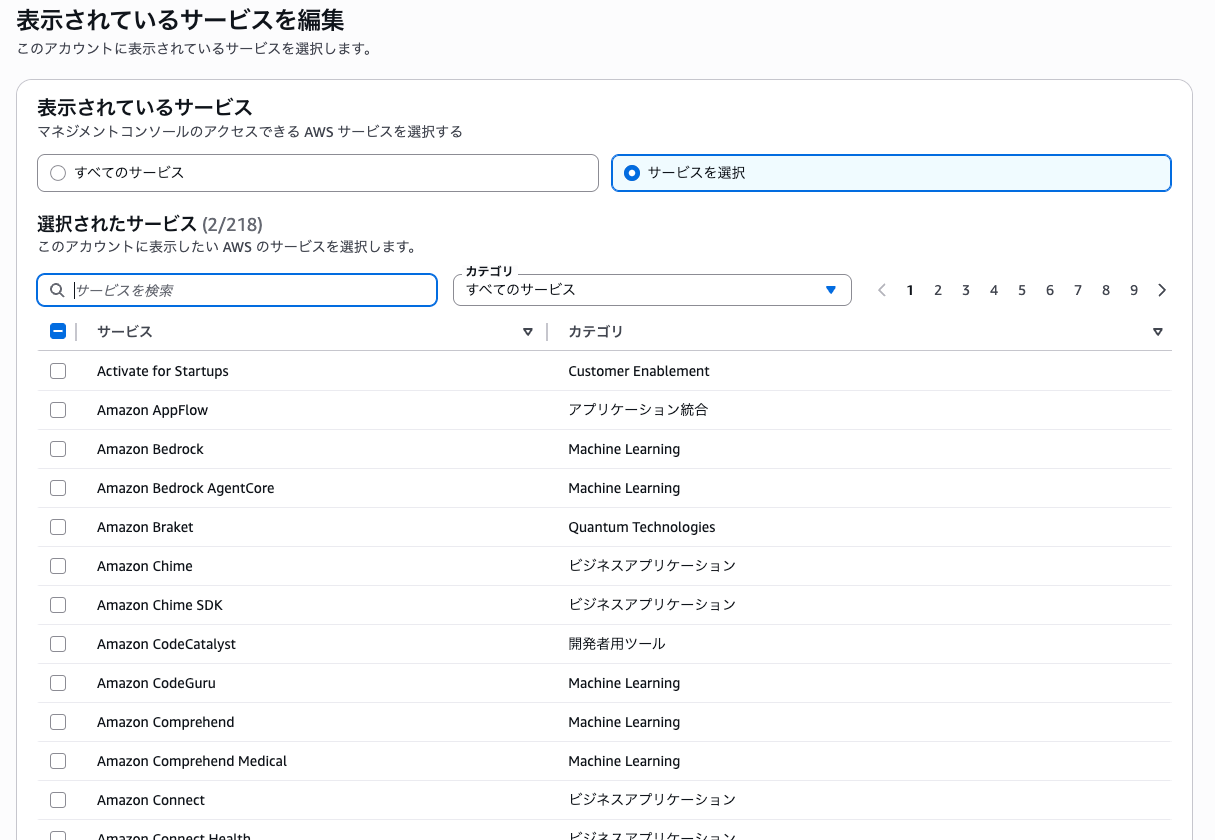Open the サービス column sort arrow
This screenshot has width=1215, height=840.
(x=527, y=331)
